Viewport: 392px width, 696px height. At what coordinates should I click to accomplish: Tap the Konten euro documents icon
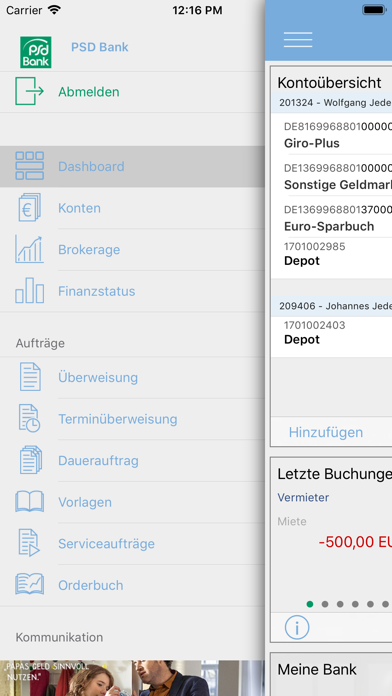coord(29,207)
